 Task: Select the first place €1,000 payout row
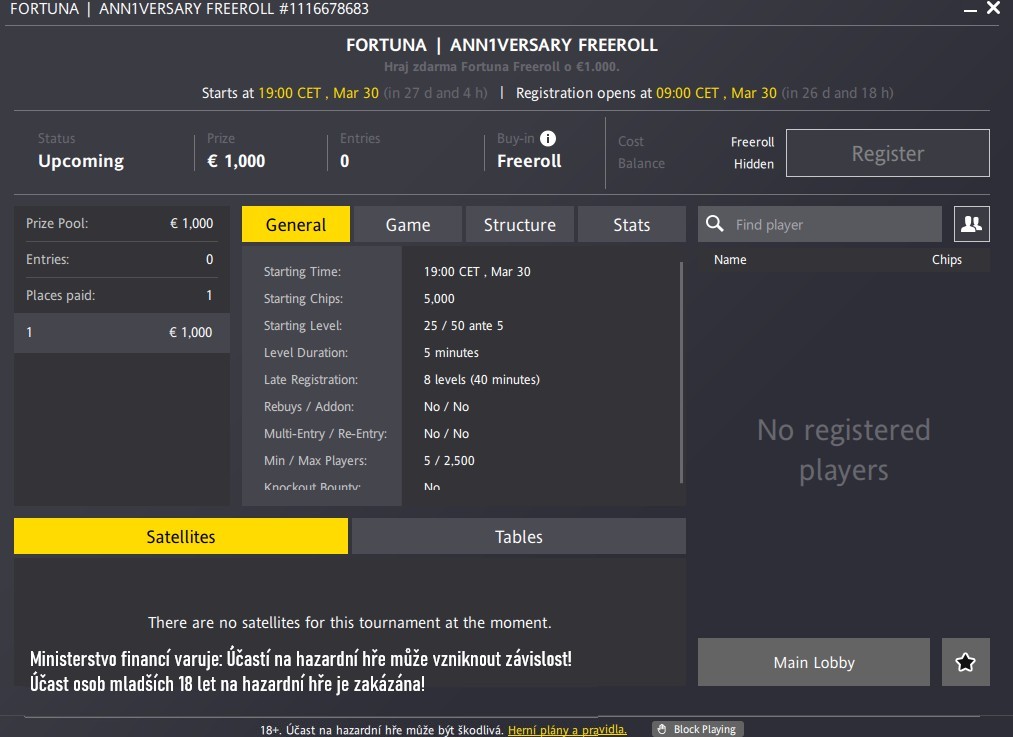coord(121,332)
